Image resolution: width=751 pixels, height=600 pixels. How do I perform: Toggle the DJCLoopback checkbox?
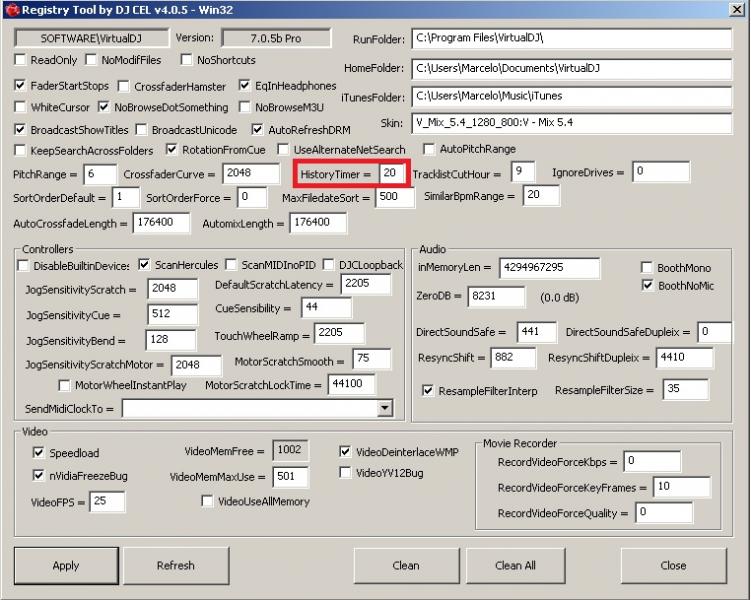point(328,264)
